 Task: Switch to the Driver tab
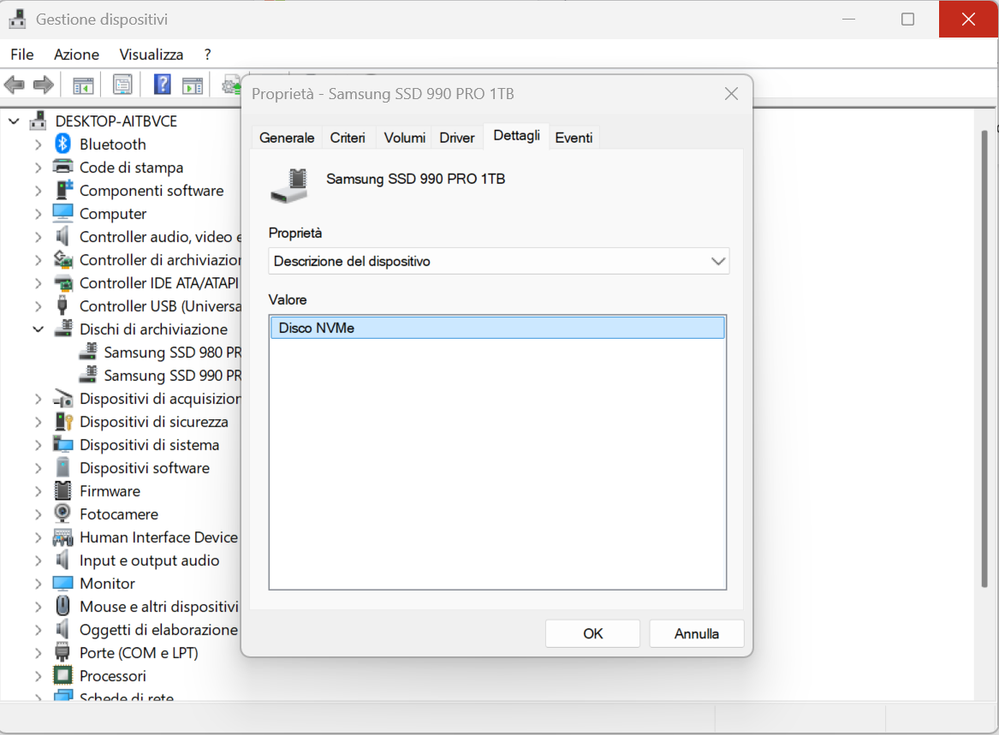tap(457, 138)
